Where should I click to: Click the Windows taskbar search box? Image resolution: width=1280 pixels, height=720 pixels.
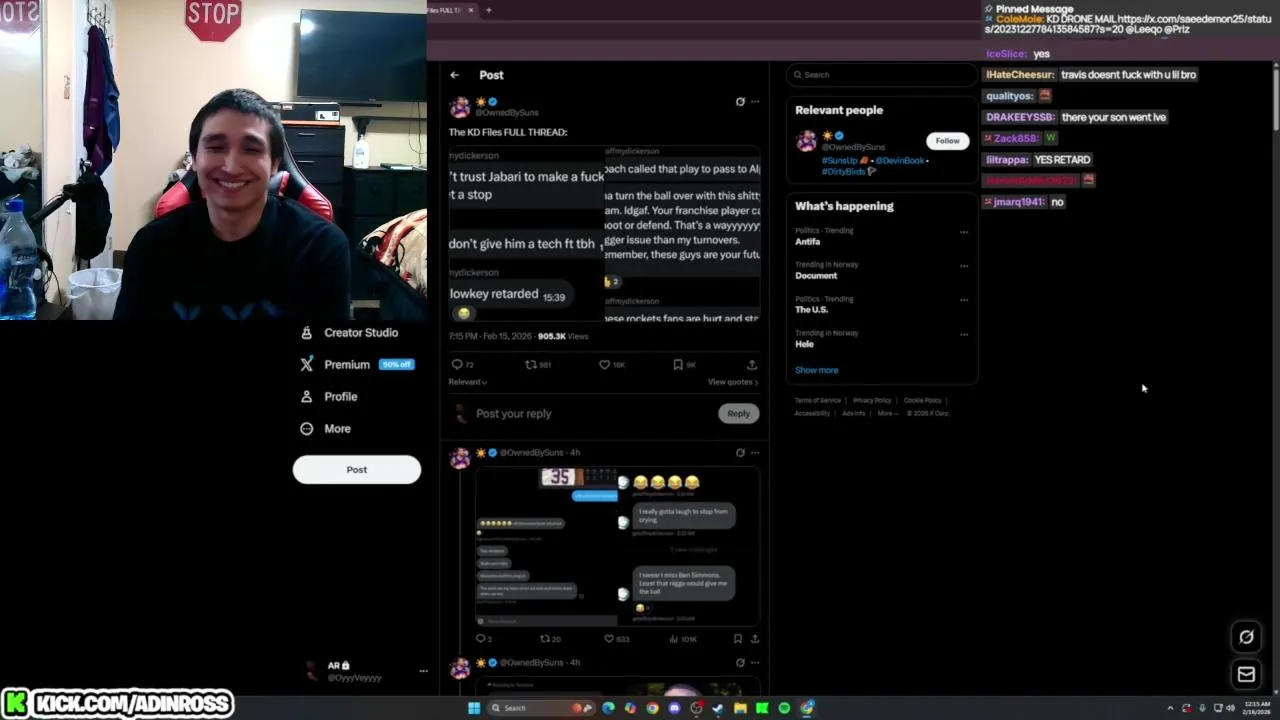[542, 708]
